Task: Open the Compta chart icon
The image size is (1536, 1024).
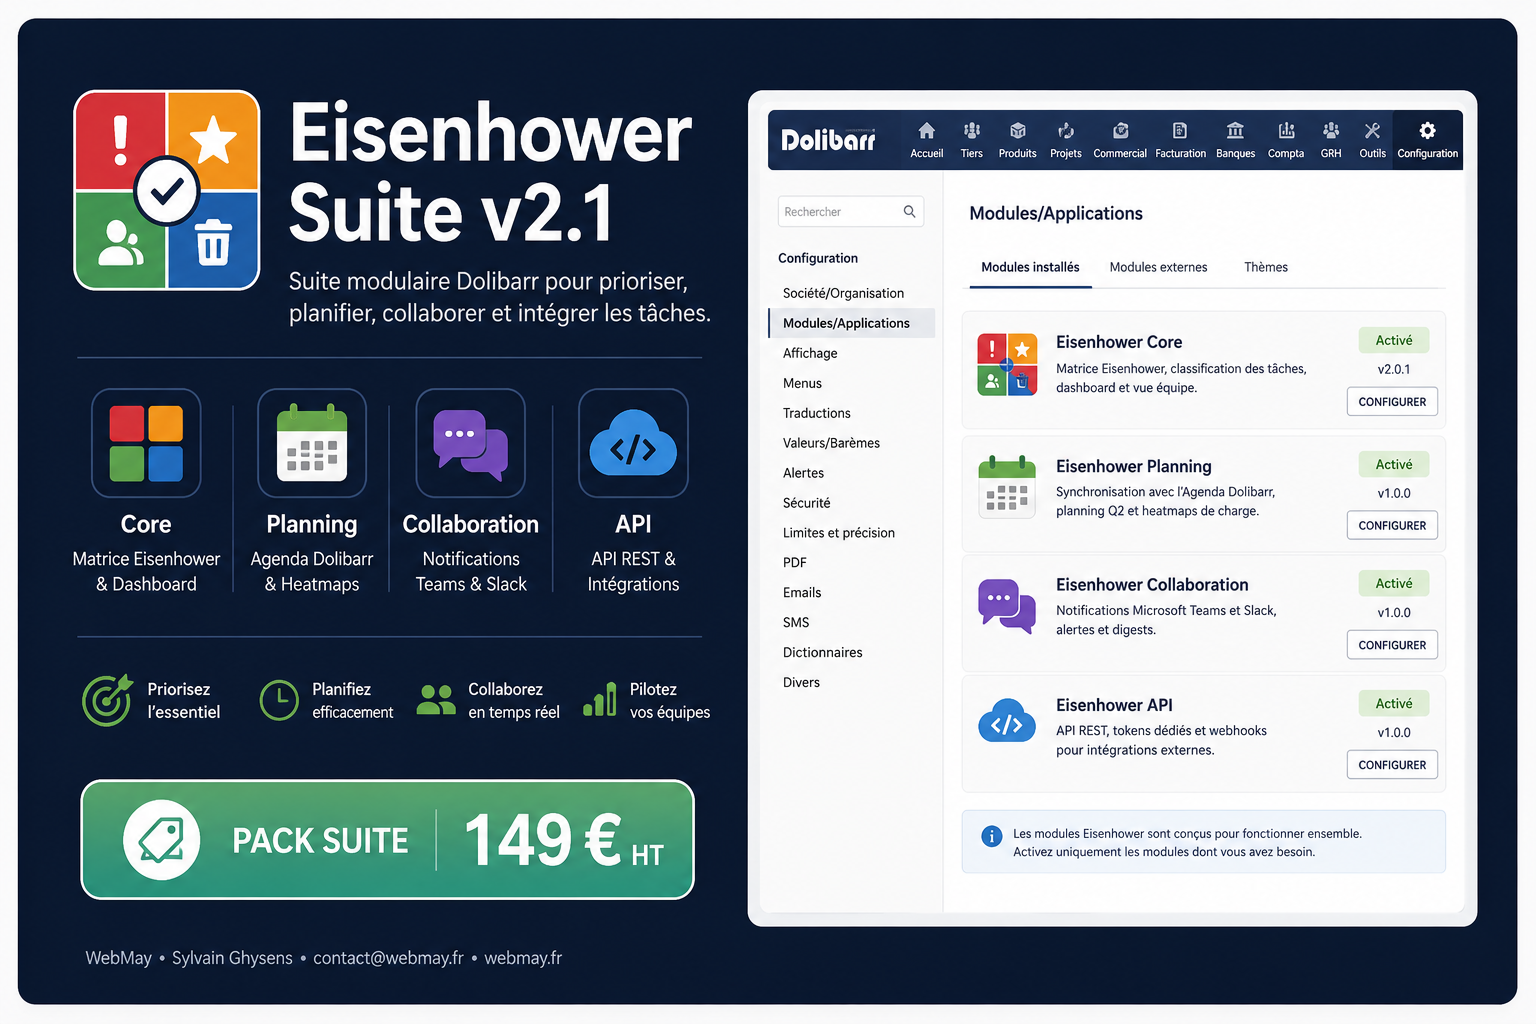Action: 1286,131
